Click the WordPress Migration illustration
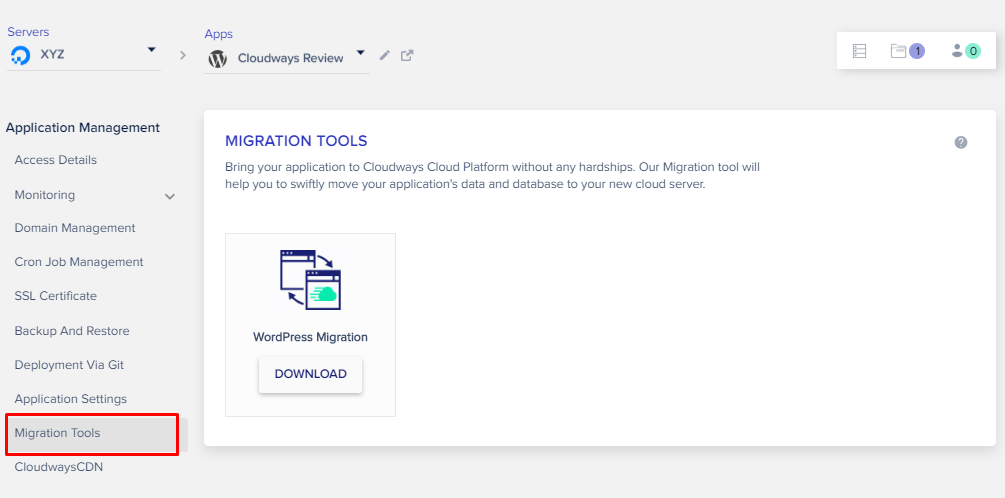The image size is (1005, 498). coord(310,280)
